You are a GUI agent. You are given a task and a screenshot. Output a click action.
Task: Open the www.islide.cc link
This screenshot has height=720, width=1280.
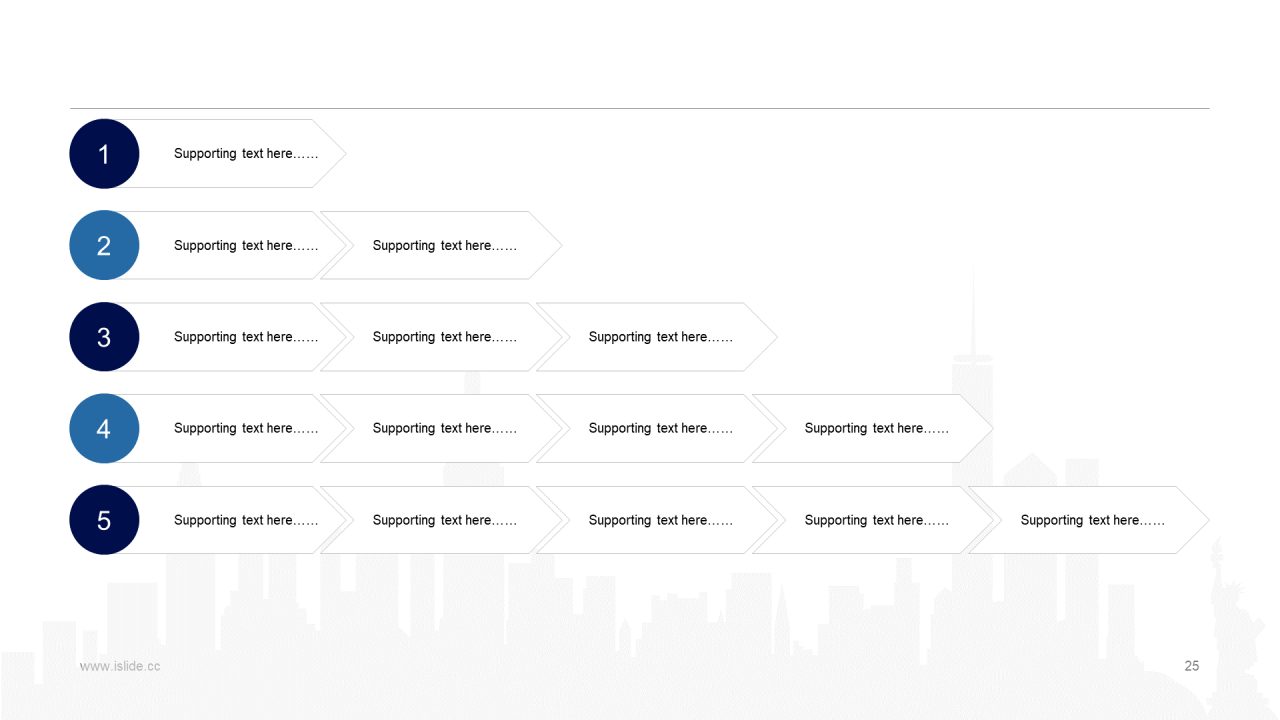(x=120, y=666)
